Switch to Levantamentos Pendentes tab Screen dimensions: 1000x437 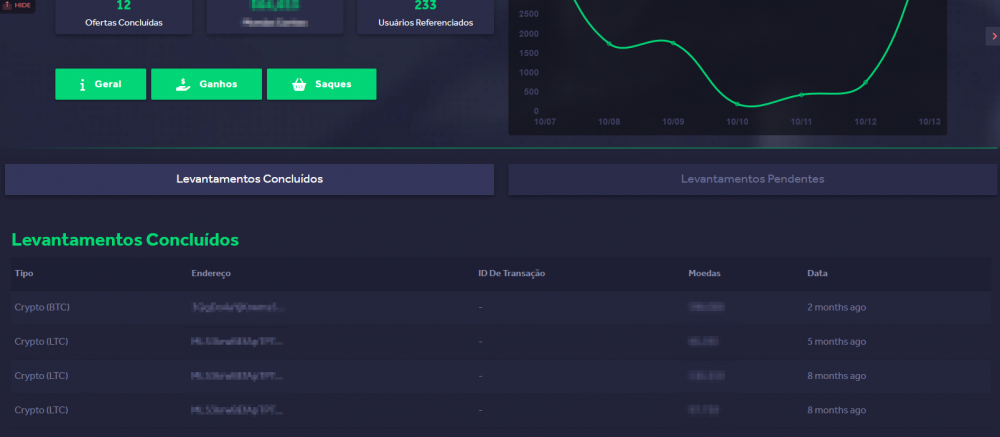tap(752, 179)
